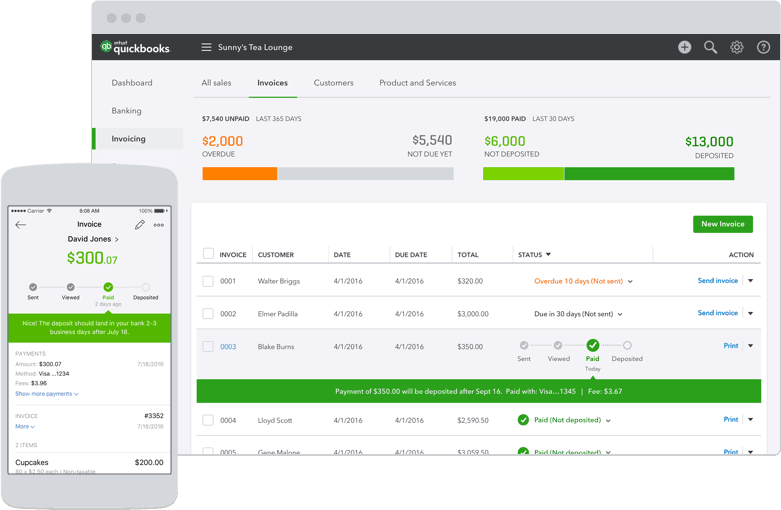The height and width of the screenshot is (510, 781).
Task: Check the box for invoice 0004
Action: coord(208,420)
